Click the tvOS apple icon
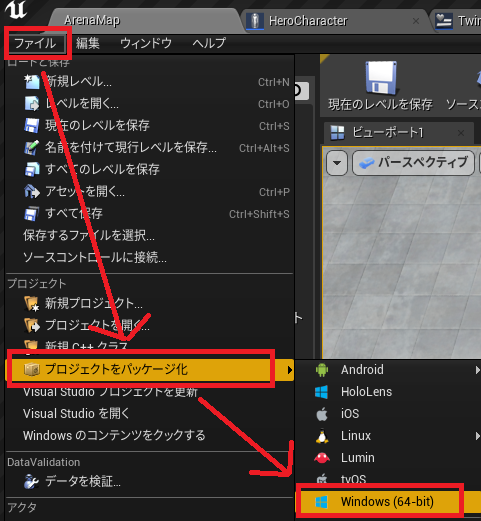This screenshot has width=481, height=521. [322, 479]
